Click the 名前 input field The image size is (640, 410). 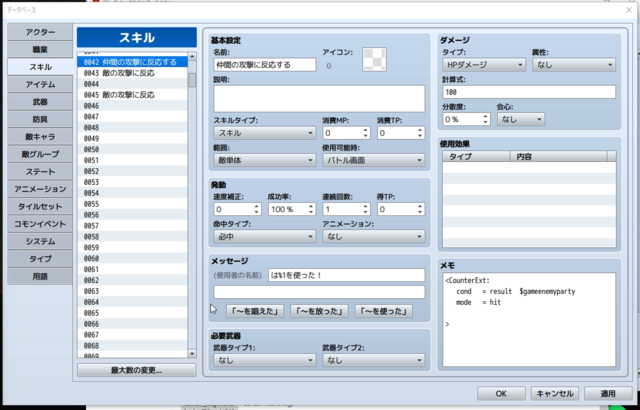point(264,64)
